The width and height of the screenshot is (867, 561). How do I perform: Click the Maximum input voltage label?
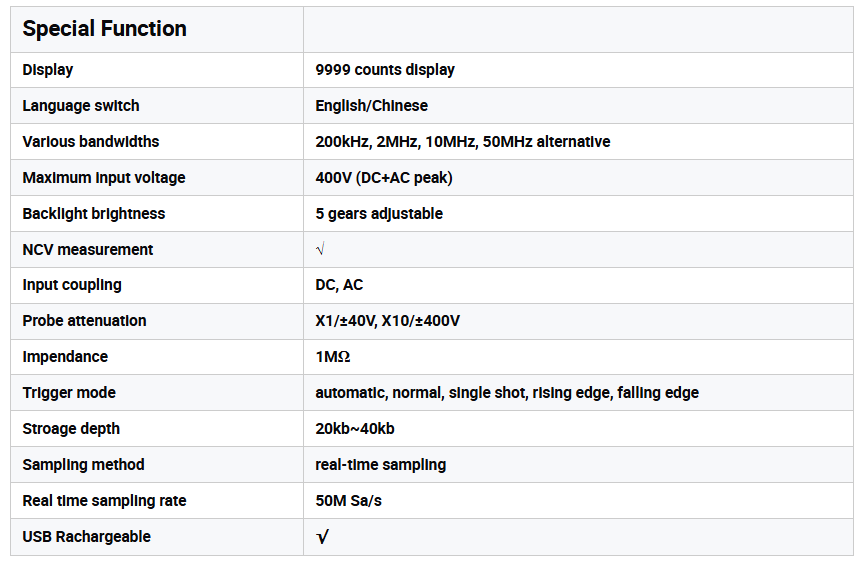tap(104, 178)
